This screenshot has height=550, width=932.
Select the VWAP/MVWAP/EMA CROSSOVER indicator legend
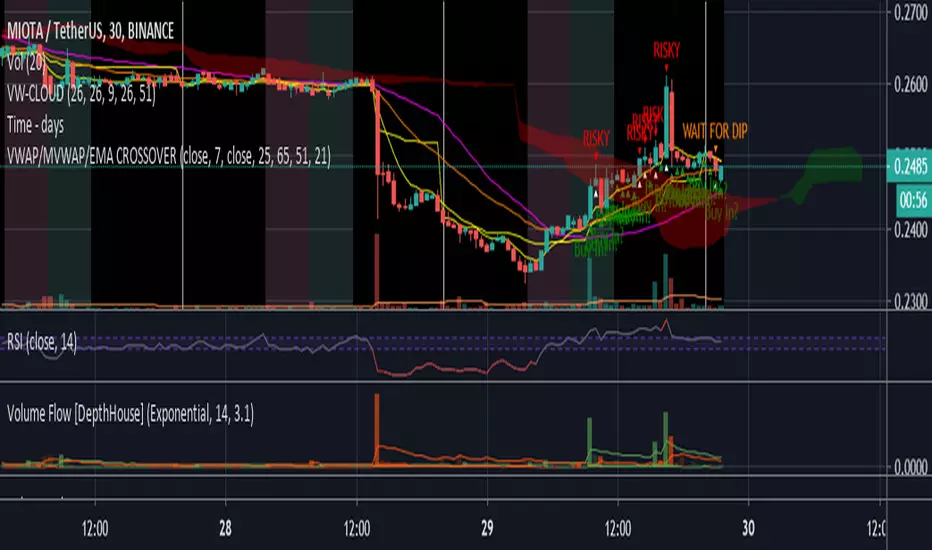coord(169,156)
